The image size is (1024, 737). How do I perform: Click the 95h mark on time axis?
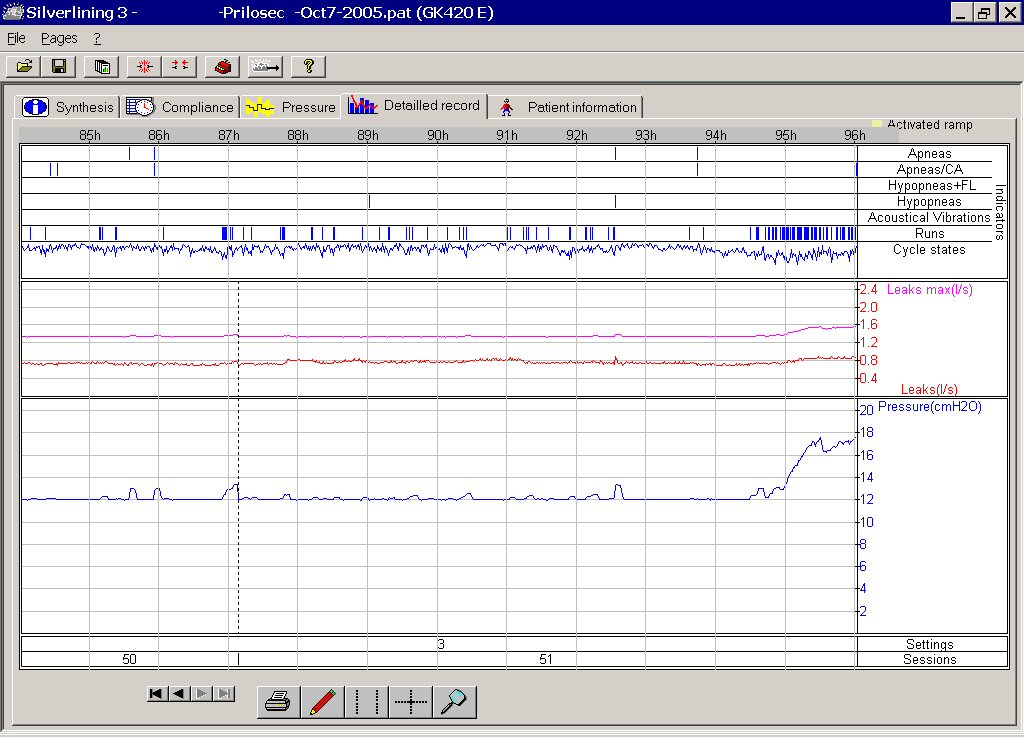click(786, 135)
